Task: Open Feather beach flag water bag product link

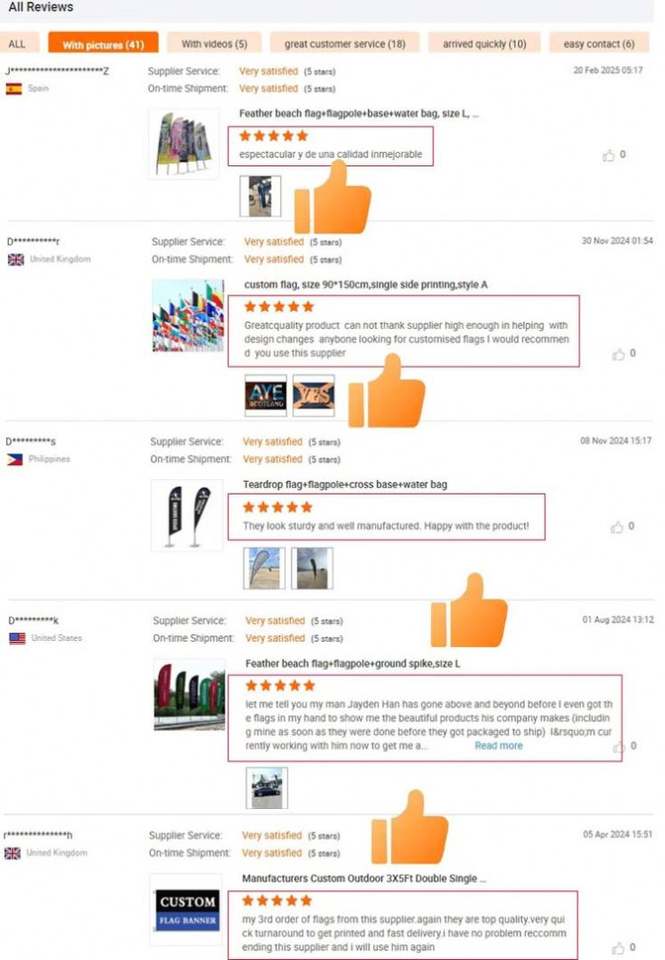Action: point(359,113)
